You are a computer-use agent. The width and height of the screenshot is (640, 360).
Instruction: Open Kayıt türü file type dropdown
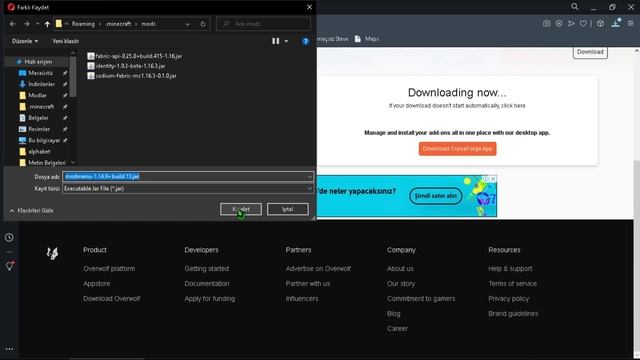(x=188, y=189)
